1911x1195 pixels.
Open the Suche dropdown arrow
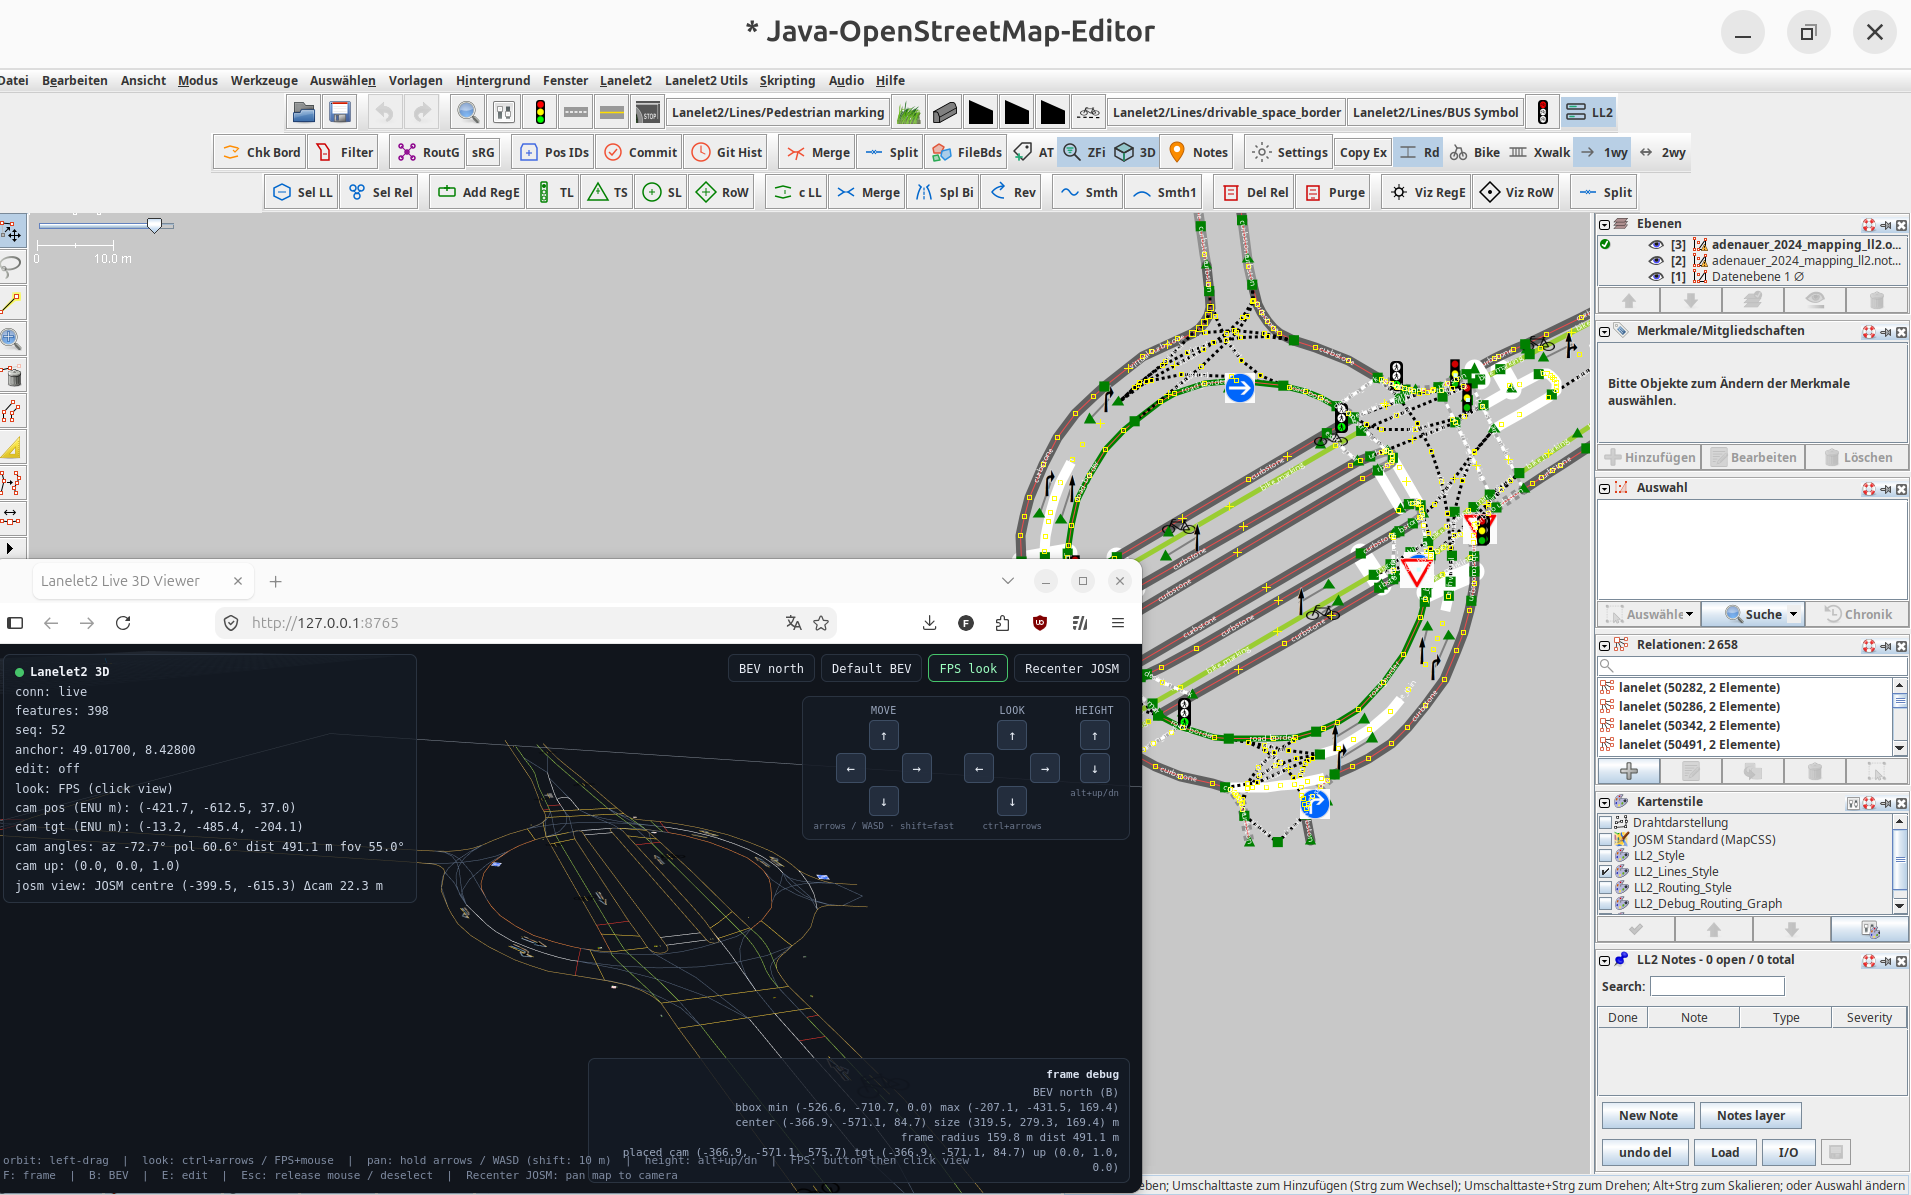pyautogui.click(x=1793, y=614)
